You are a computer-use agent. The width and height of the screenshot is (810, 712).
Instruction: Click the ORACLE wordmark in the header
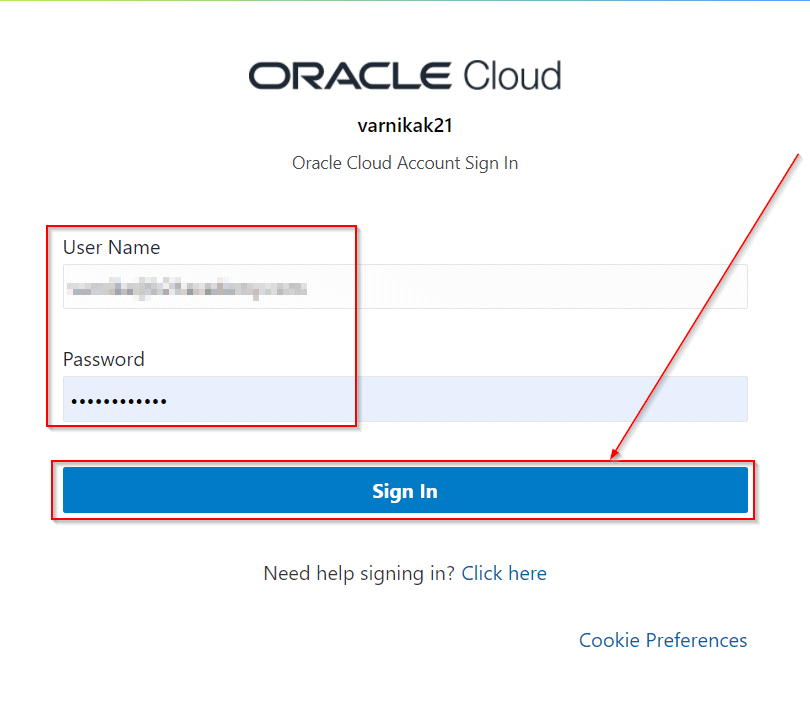(350, 76)
